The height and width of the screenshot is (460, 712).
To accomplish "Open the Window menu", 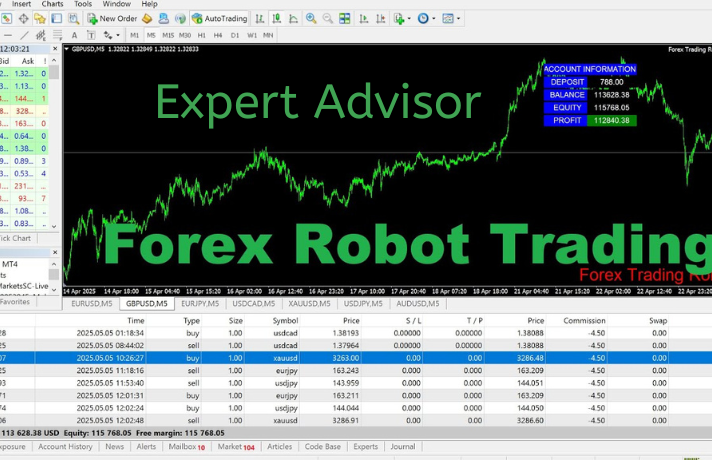I will pyautogui.click(x=117, y=4).
